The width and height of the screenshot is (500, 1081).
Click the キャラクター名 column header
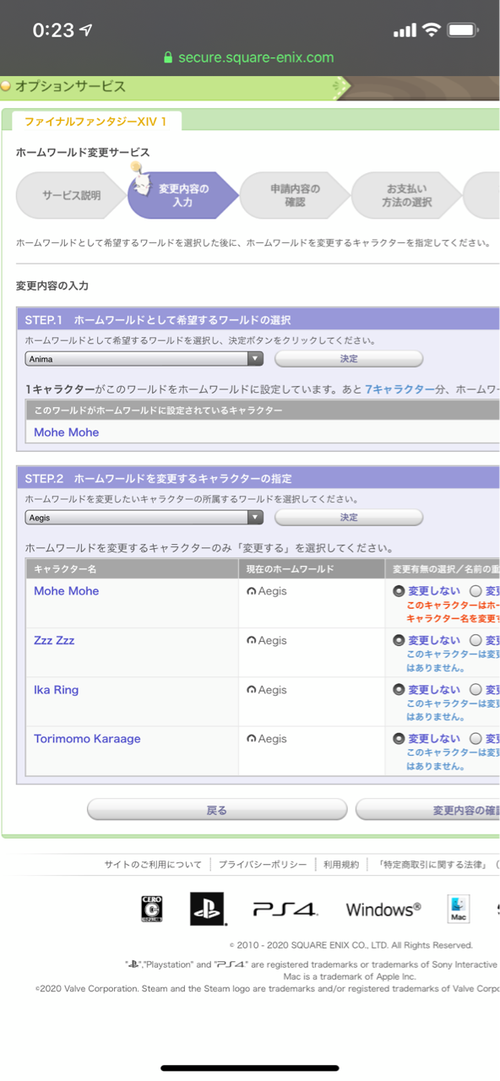(x=132, y=569)
